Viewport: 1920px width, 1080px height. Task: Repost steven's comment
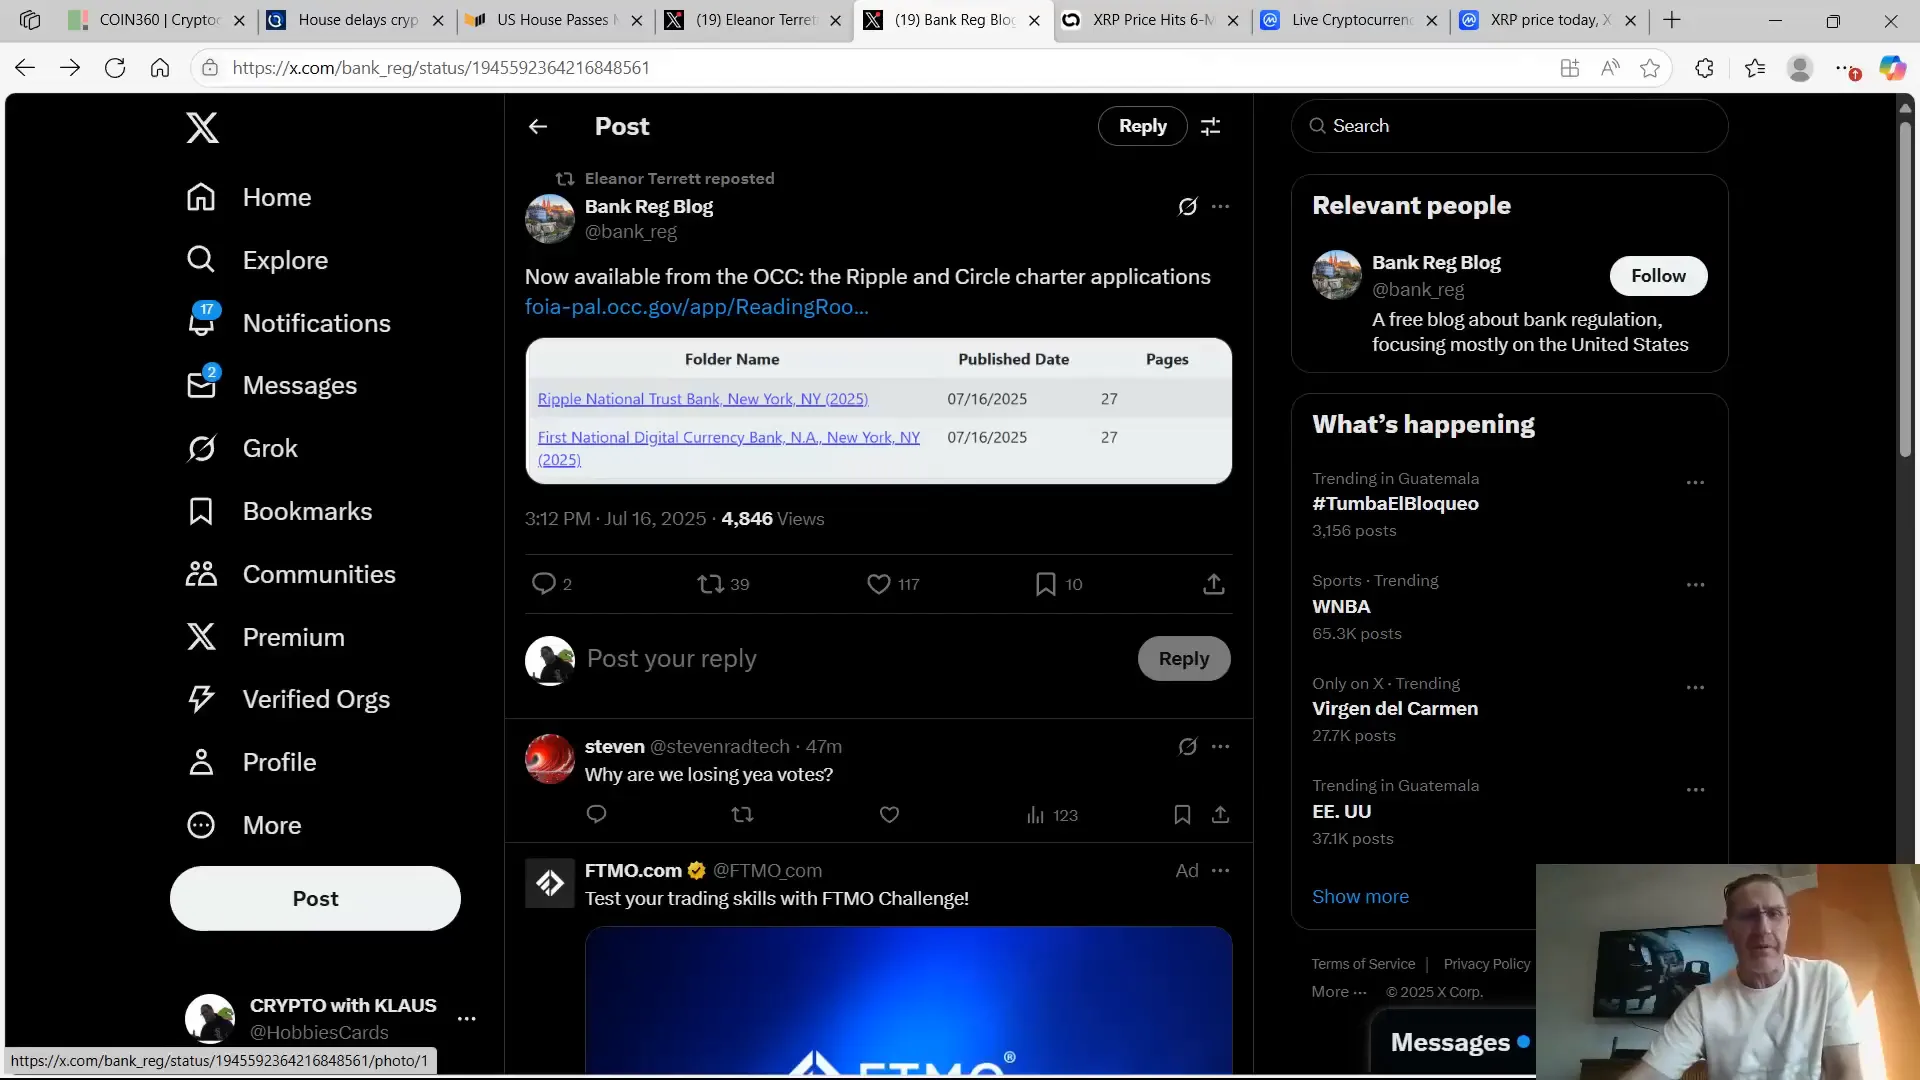pyautogui.click(x=742, y=815)
